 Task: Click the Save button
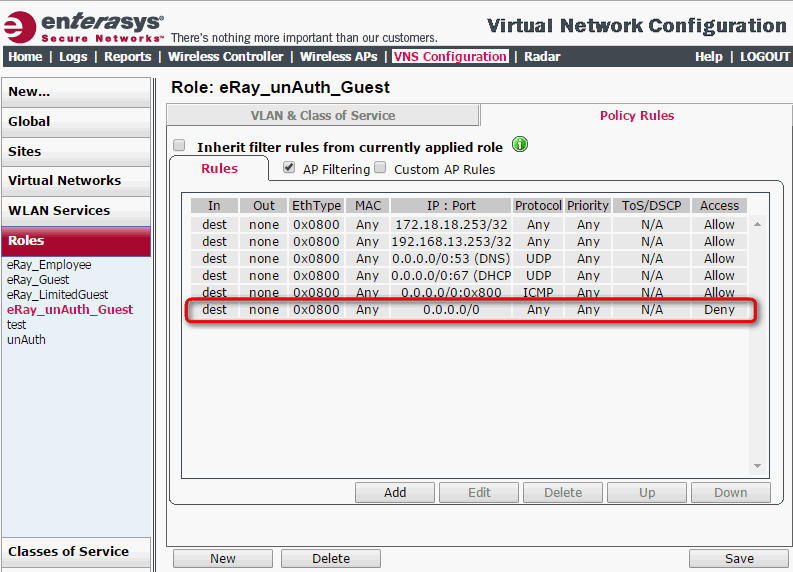[x=739, y=558]
